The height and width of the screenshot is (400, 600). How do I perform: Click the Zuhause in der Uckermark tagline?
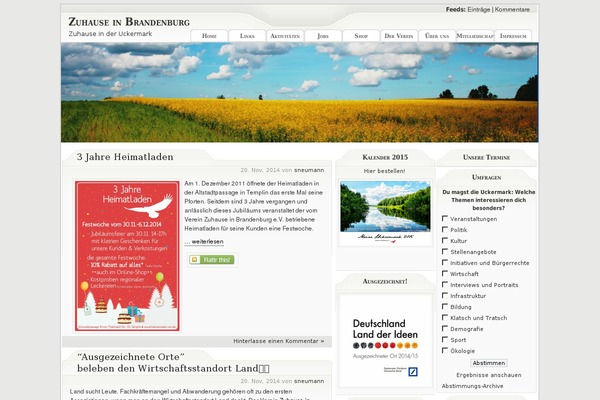tap(110, 34)
